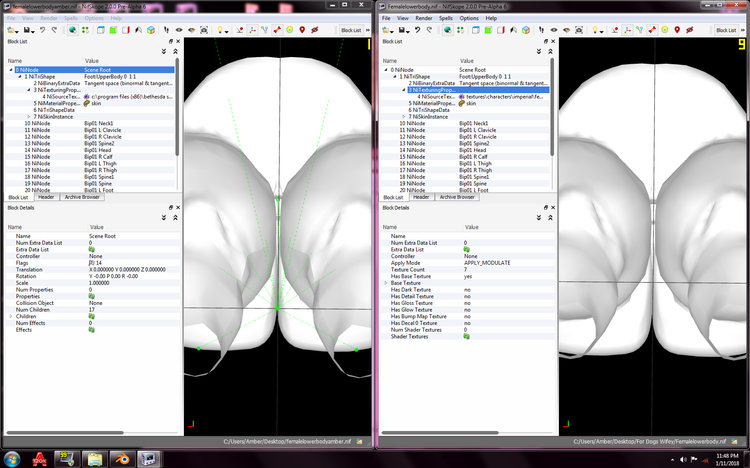750x468 pixels.
Task: Toggle show axes icon in right window
Action: point(627,30)
